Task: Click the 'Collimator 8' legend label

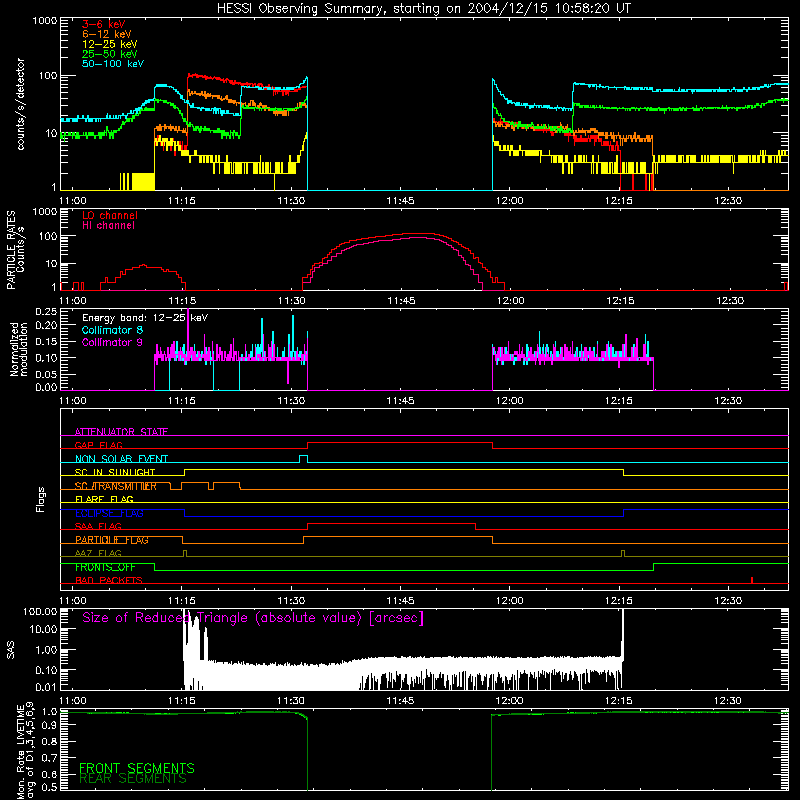Action: (112, 330)
